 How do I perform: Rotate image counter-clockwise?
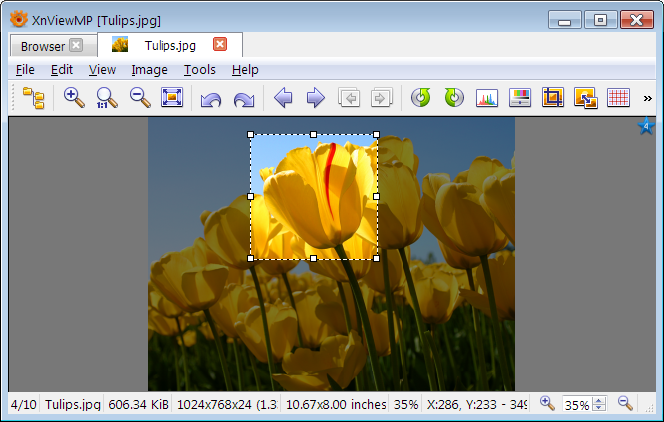421,98
